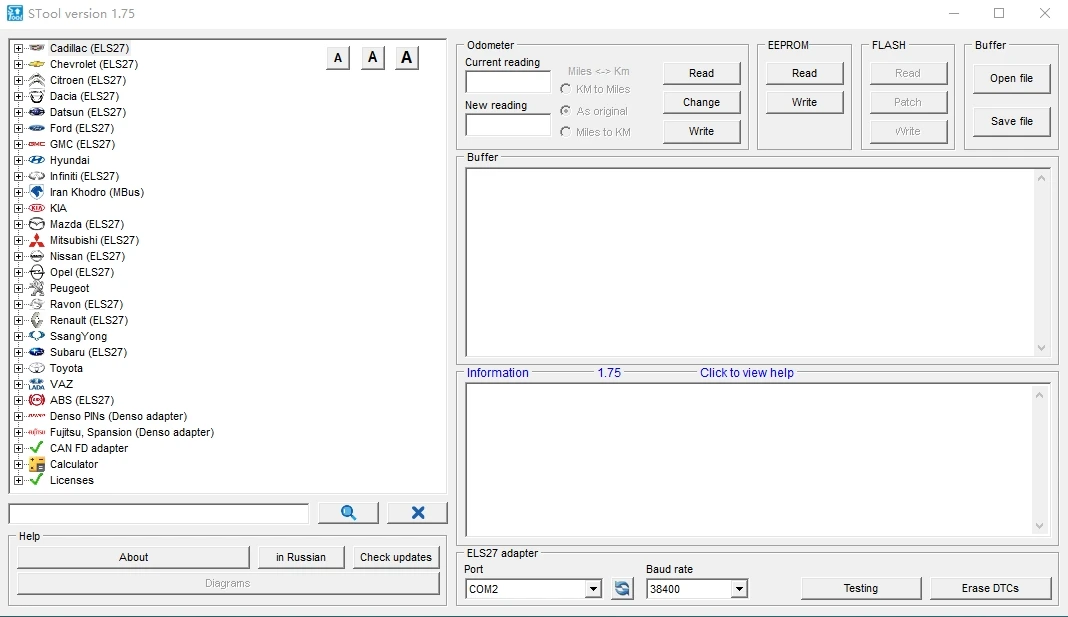
Task: Click the Peugeot lion logo icon
Action: tap(37, 288)
